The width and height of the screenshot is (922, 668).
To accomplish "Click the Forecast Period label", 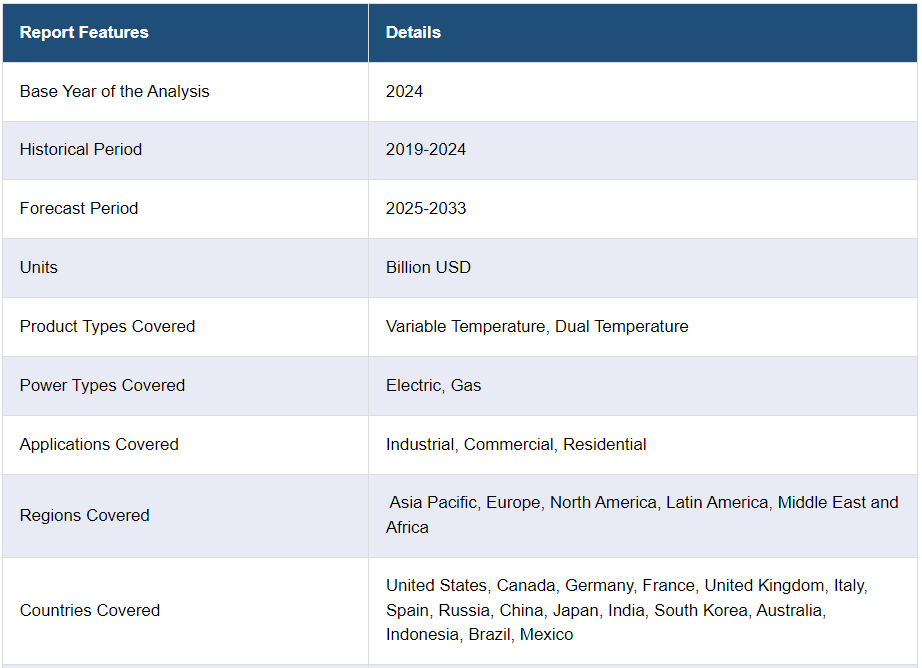I will (x=79, y=208).
